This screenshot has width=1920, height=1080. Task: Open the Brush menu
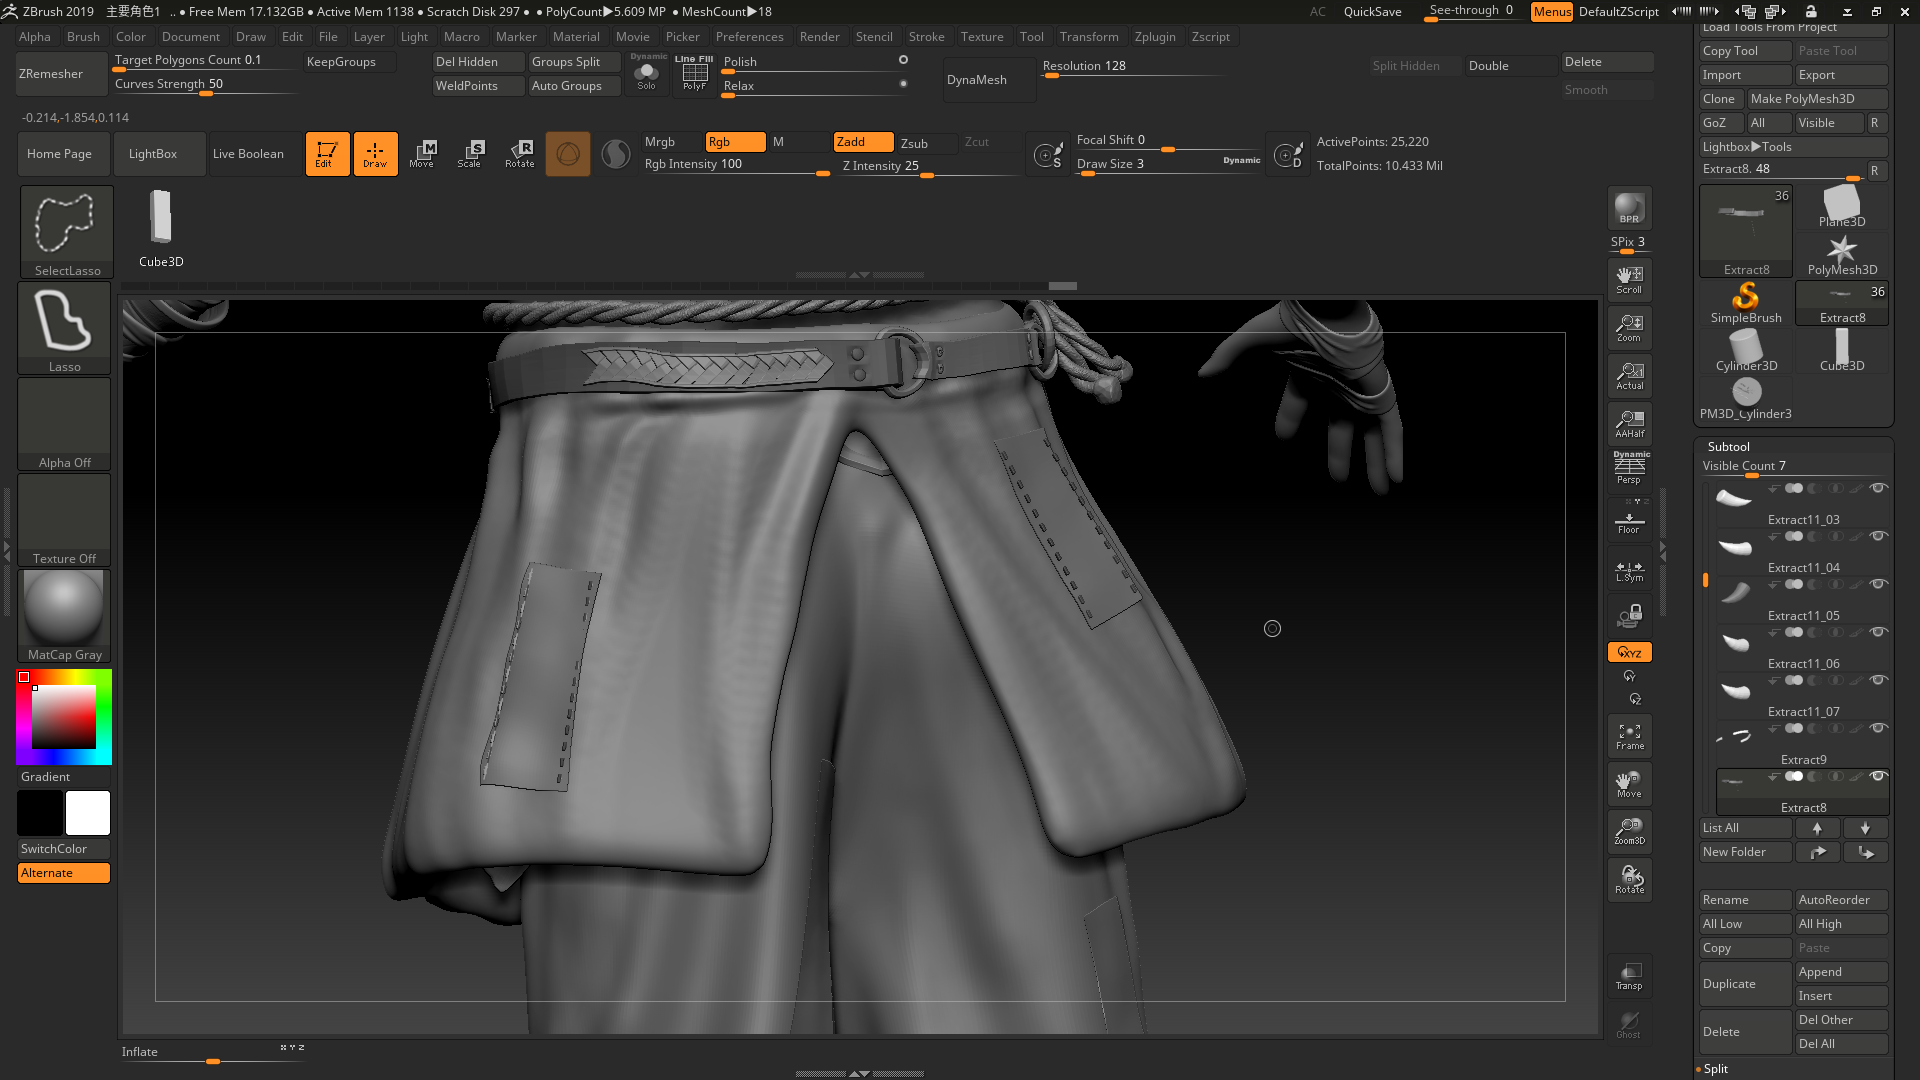point(83,37)
